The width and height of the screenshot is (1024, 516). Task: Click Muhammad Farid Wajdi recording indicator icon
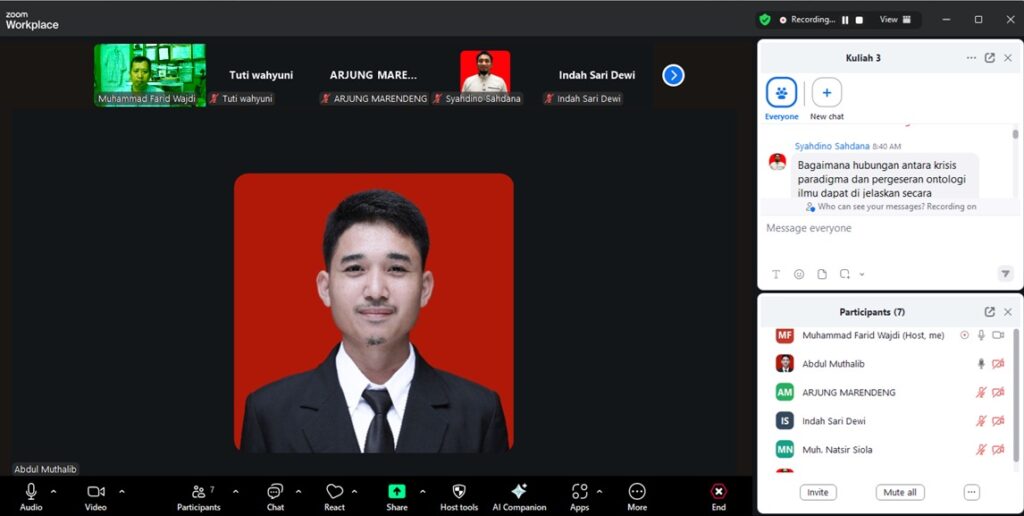pos(964,335)
